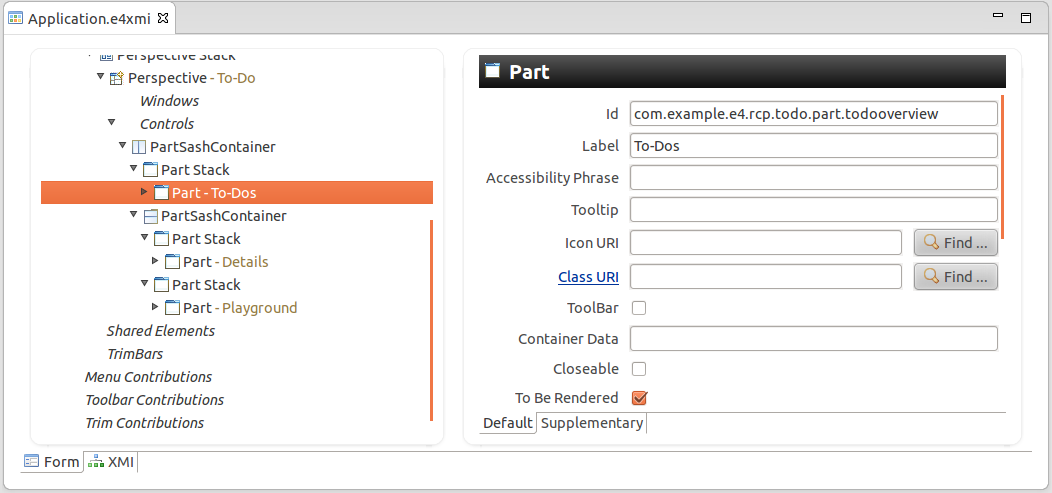Check the Closeable checkbox
Image resolution: width=1052 pixels, height=493 pixels.
[x=639, y=369]
